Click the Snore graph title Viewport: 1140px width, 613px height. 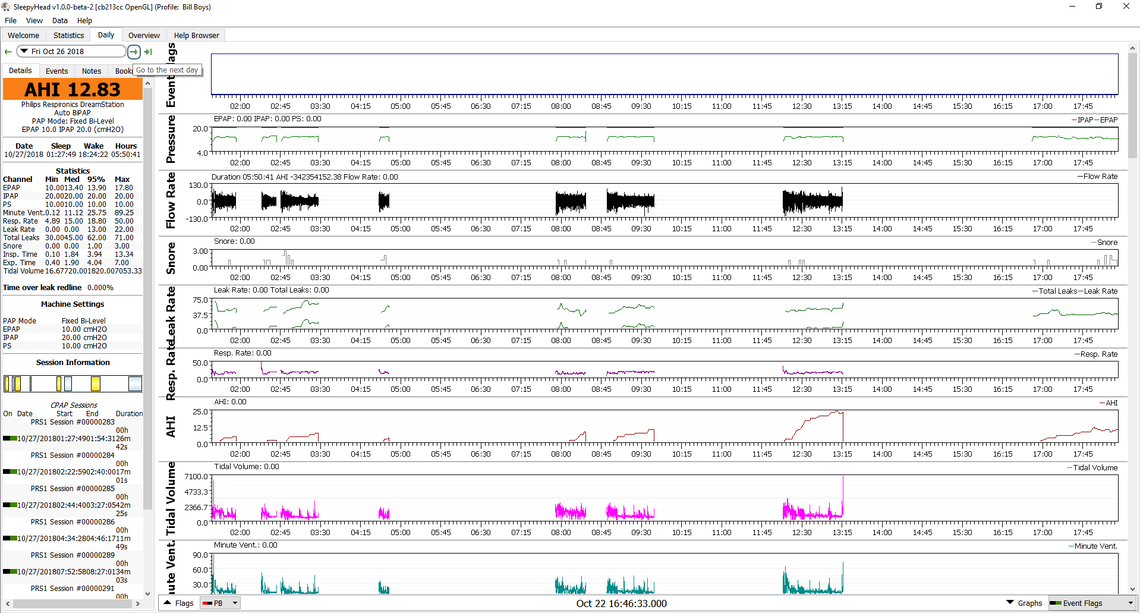click(x=171, y=258)
